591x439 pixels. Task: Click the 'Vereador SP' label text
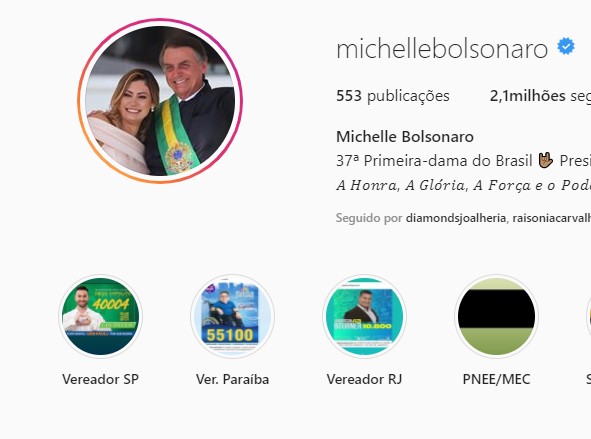[x=101, y=379]
